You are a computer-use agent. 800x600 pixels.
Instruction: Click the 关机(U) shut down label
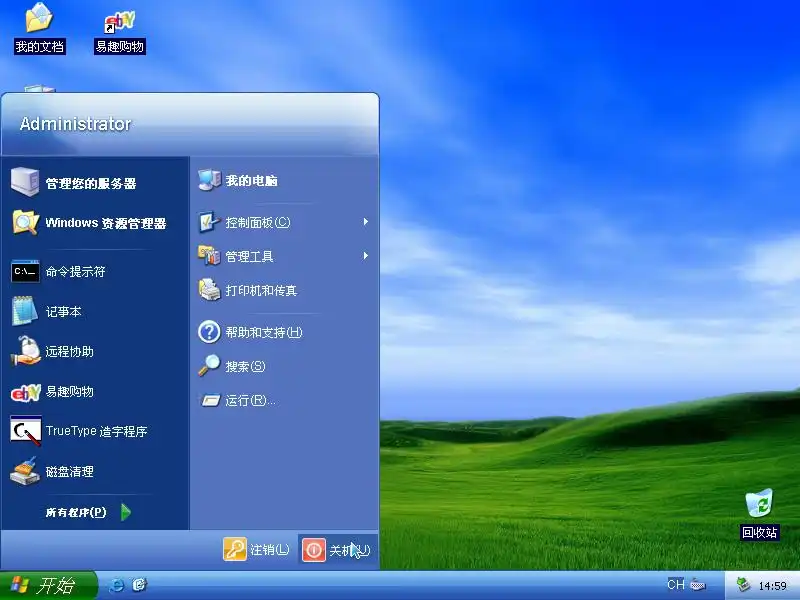pyautogui.click(x=349, y=551)
